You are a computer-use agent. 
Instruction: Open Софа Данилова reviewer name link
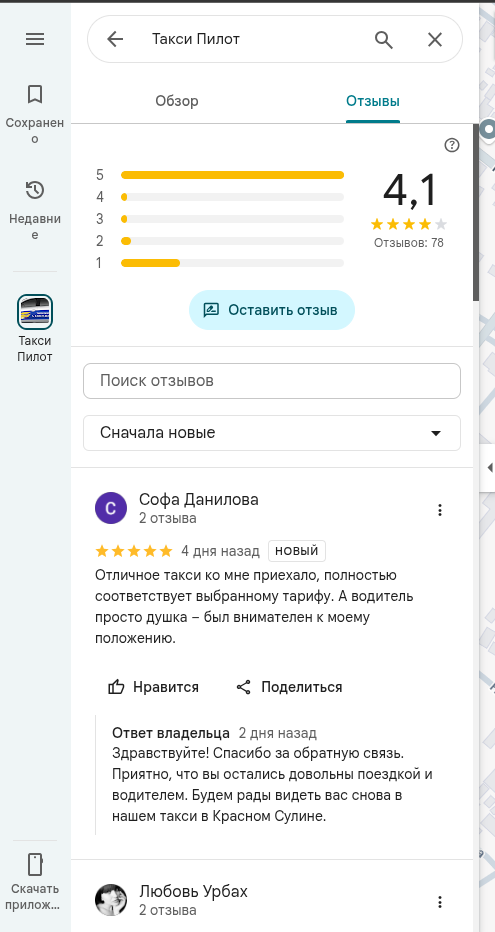point(199,499)
